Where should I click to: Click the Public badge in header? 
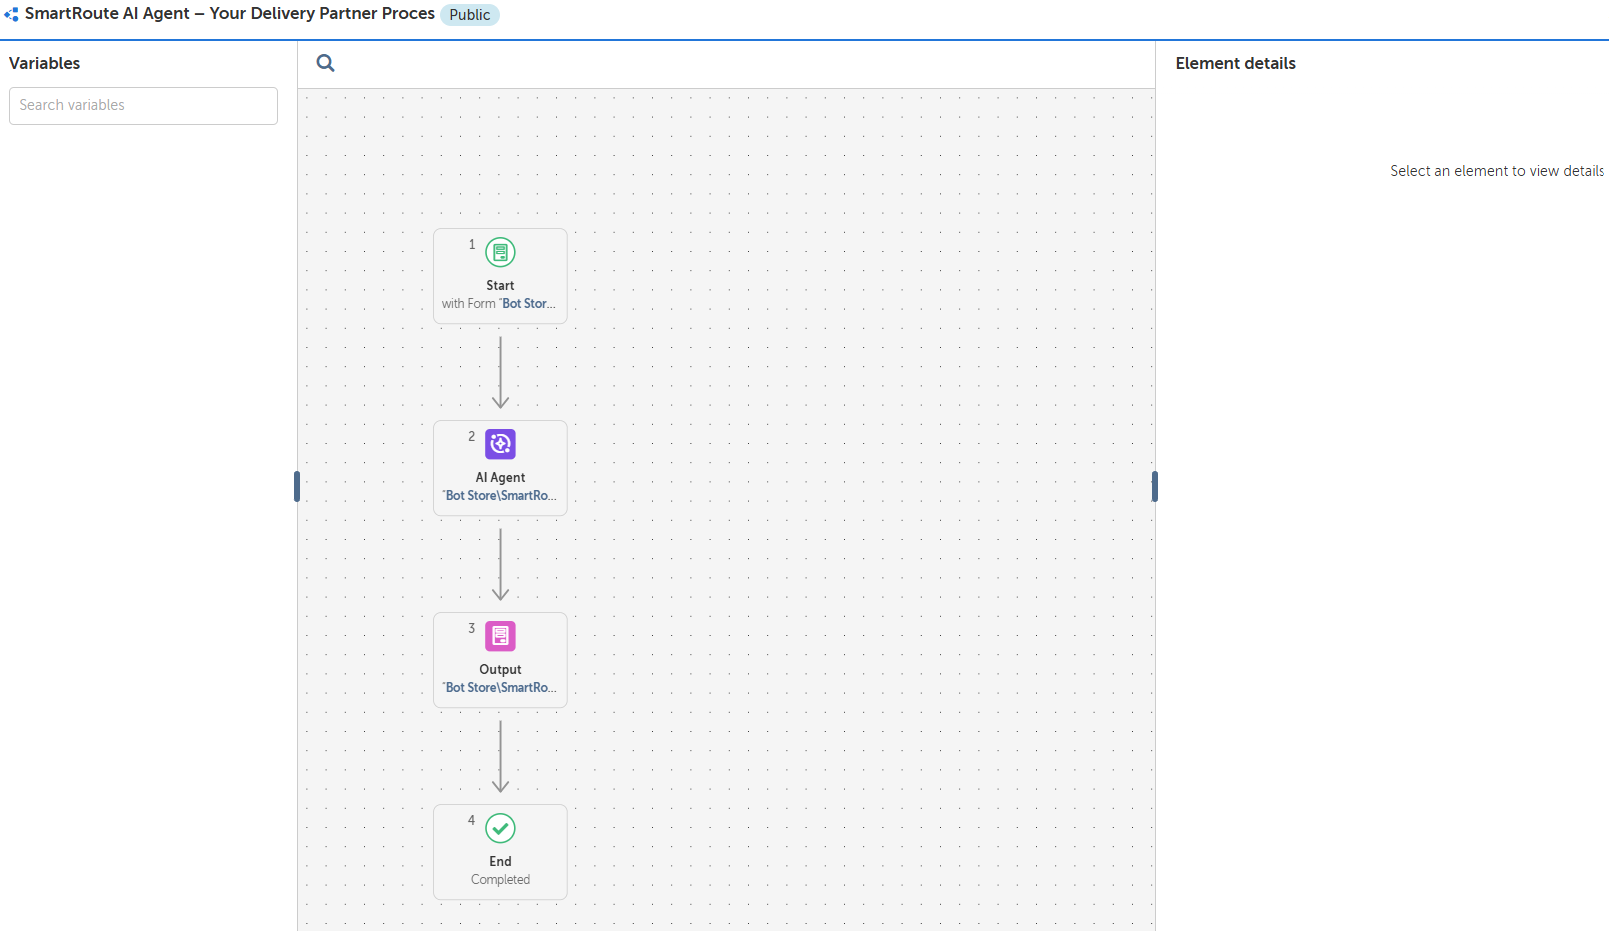click(469, 15)
